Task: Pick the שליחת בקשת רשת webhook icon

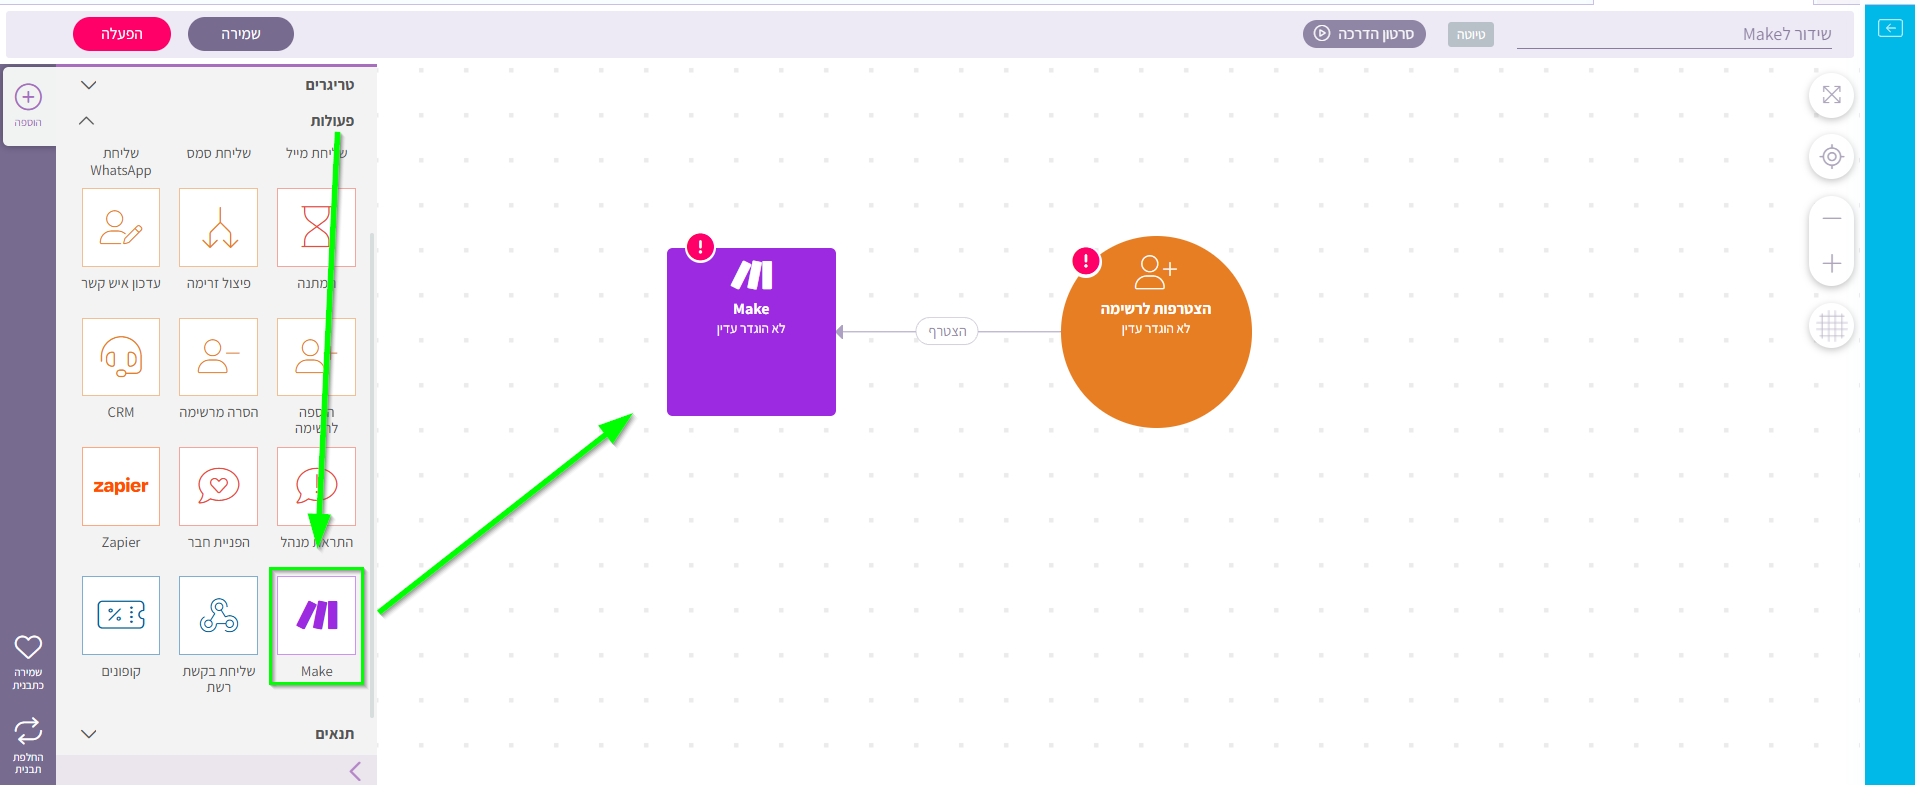Action: click(x=218, y=615)
